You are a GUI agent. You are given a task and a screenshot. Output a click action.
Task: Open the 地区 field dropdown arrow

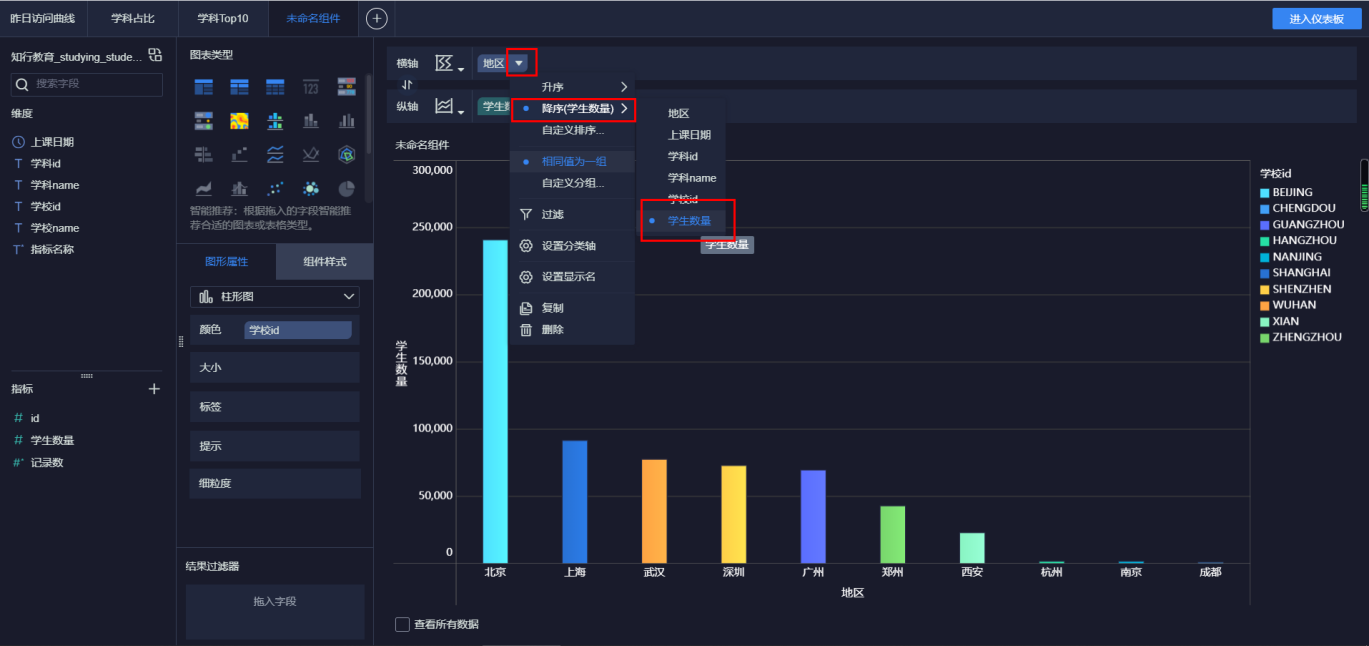[519, 63]
